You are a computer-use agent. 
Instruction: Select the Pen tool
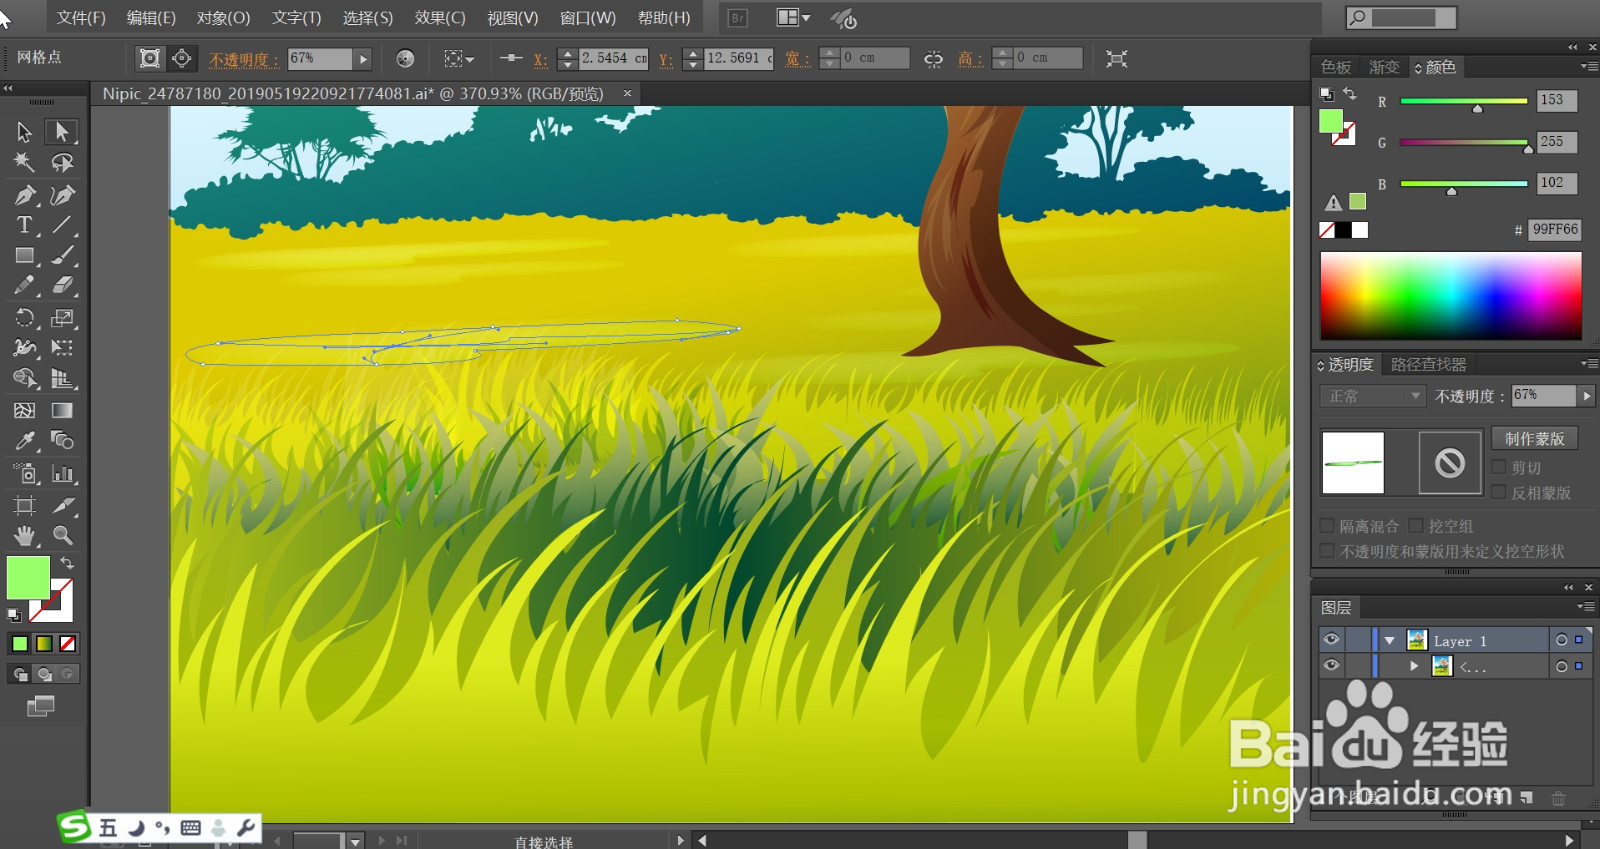coord(25,195)
